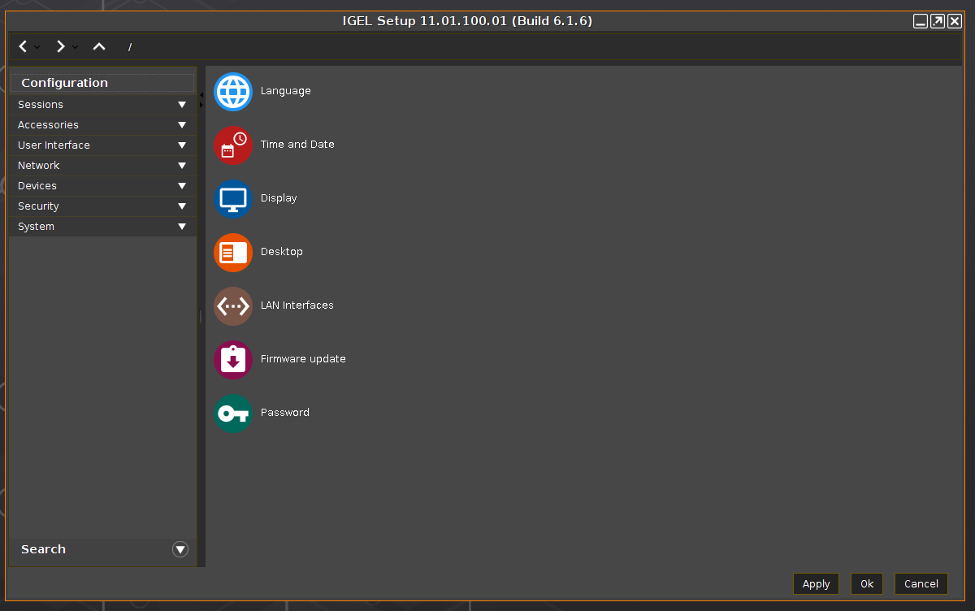Open the forward history dropdown arrow
This screenshot has width=977, height=612.
tap(75, 47)
